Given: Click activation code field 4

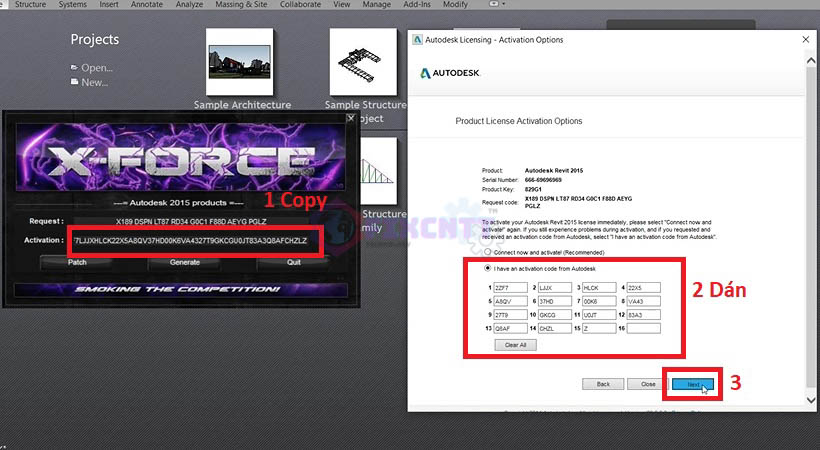Looking at the screenshot, I should [644, 288].
